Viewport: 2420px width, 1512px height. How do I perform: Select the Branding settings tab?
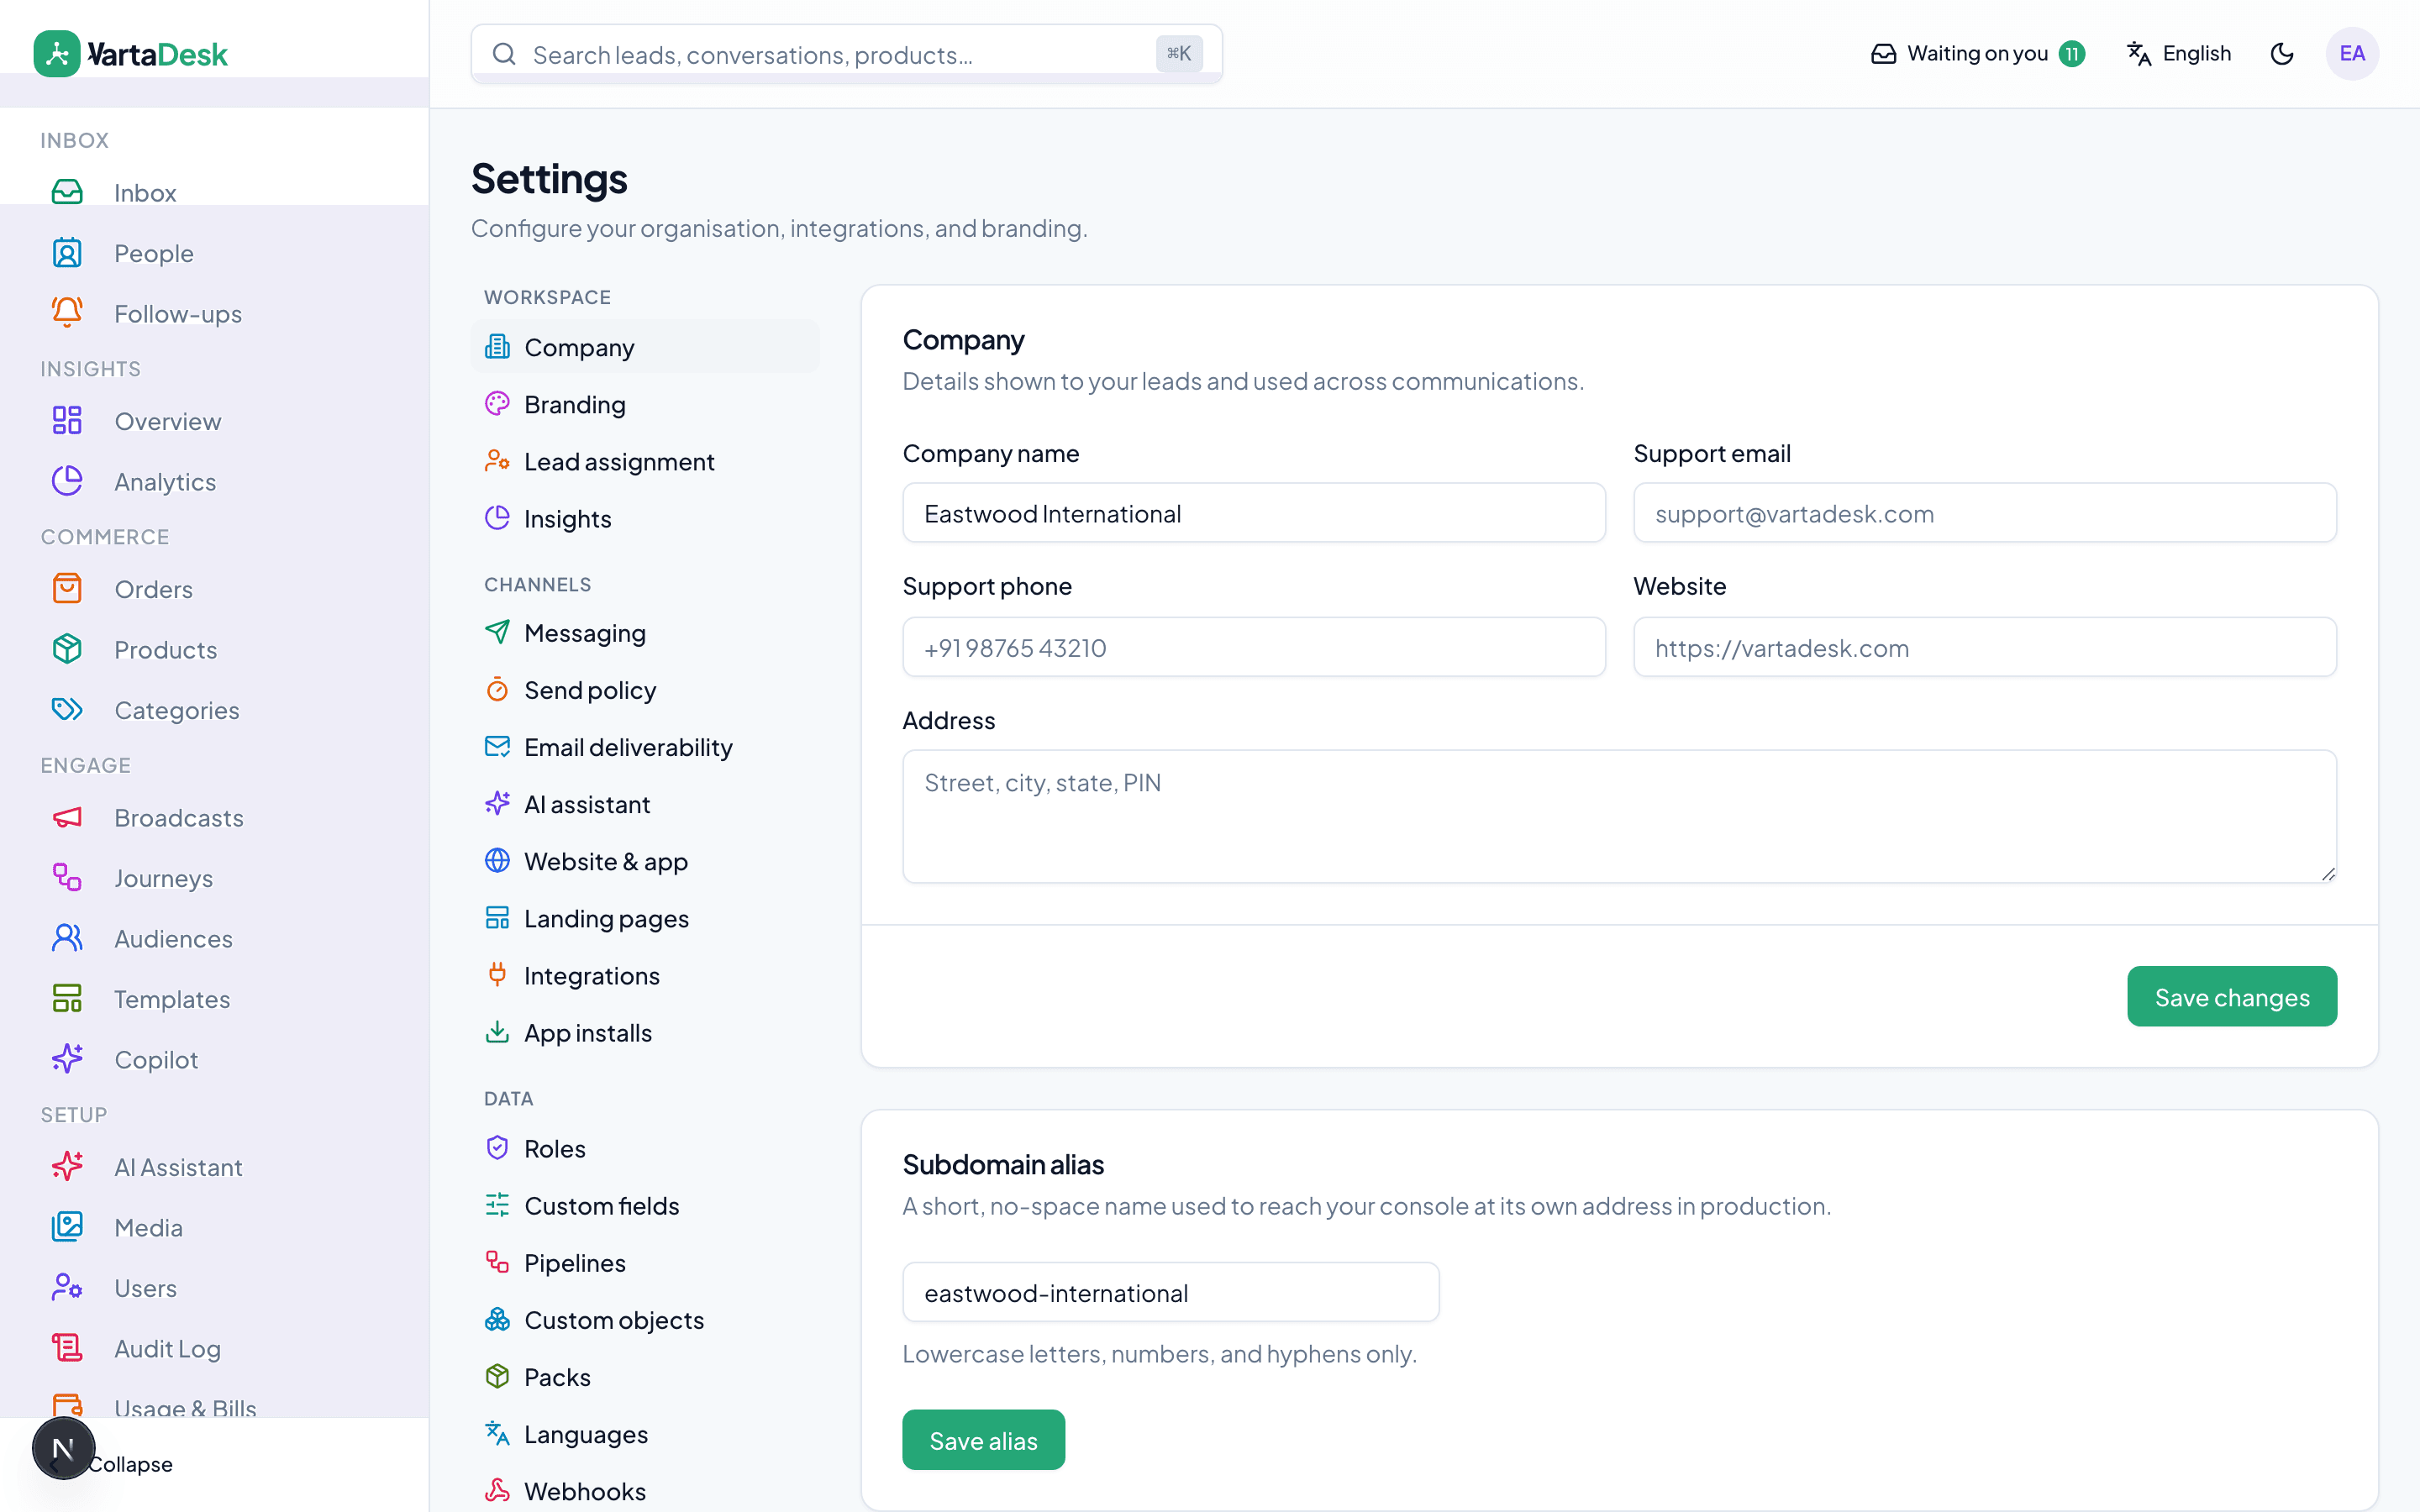[x=645, y=404]
